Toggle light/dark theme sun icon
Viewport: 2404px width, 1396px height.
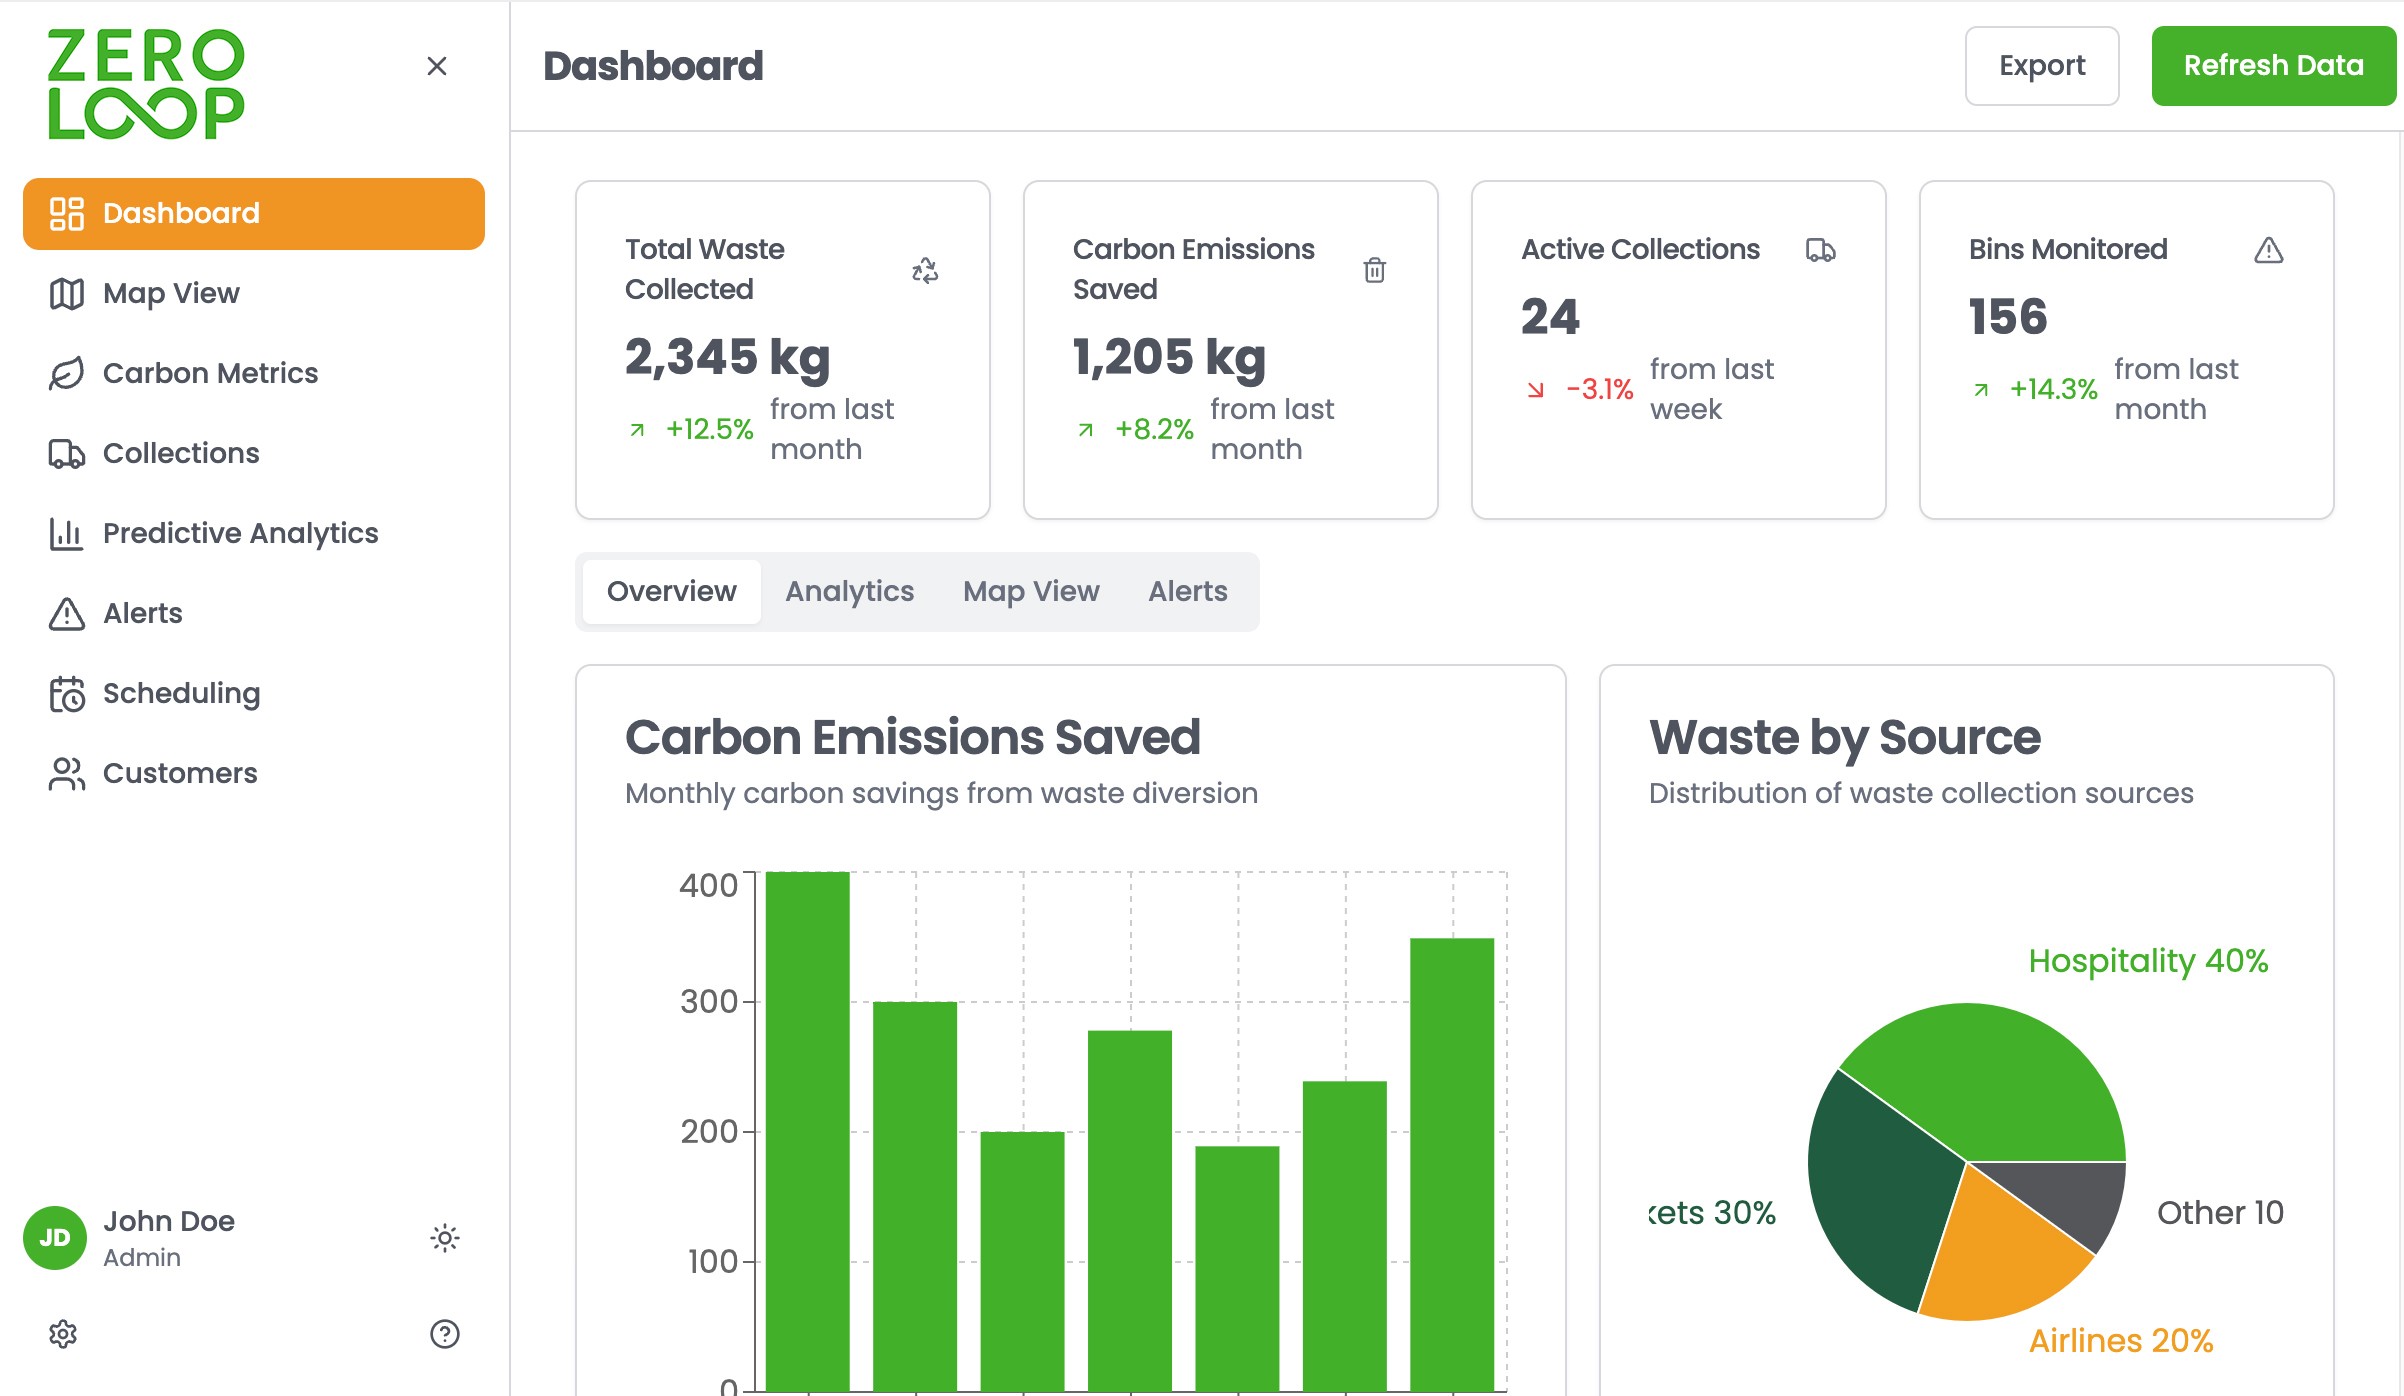(445, 1238)
